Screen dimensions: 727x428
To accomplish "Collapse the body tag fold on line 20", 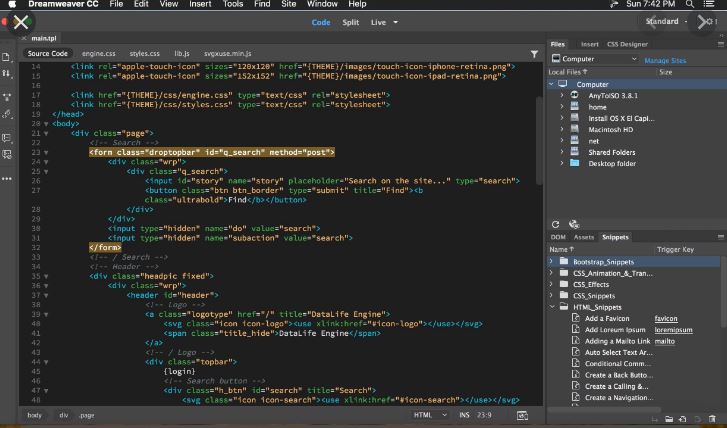I will click(46, 124).
